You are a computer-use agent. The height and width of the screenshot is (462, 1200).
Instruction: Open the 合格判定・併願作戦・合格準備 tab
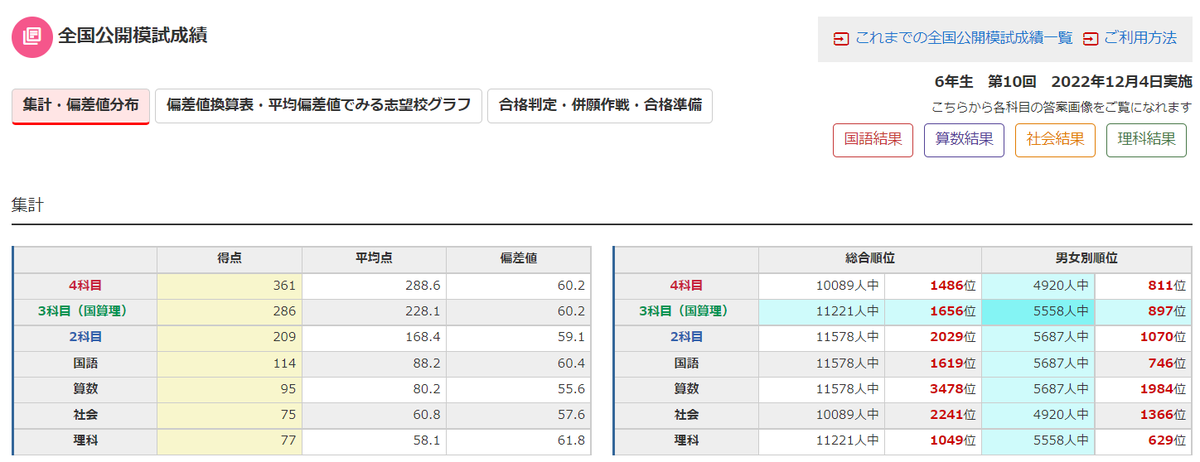coord(599,105)
